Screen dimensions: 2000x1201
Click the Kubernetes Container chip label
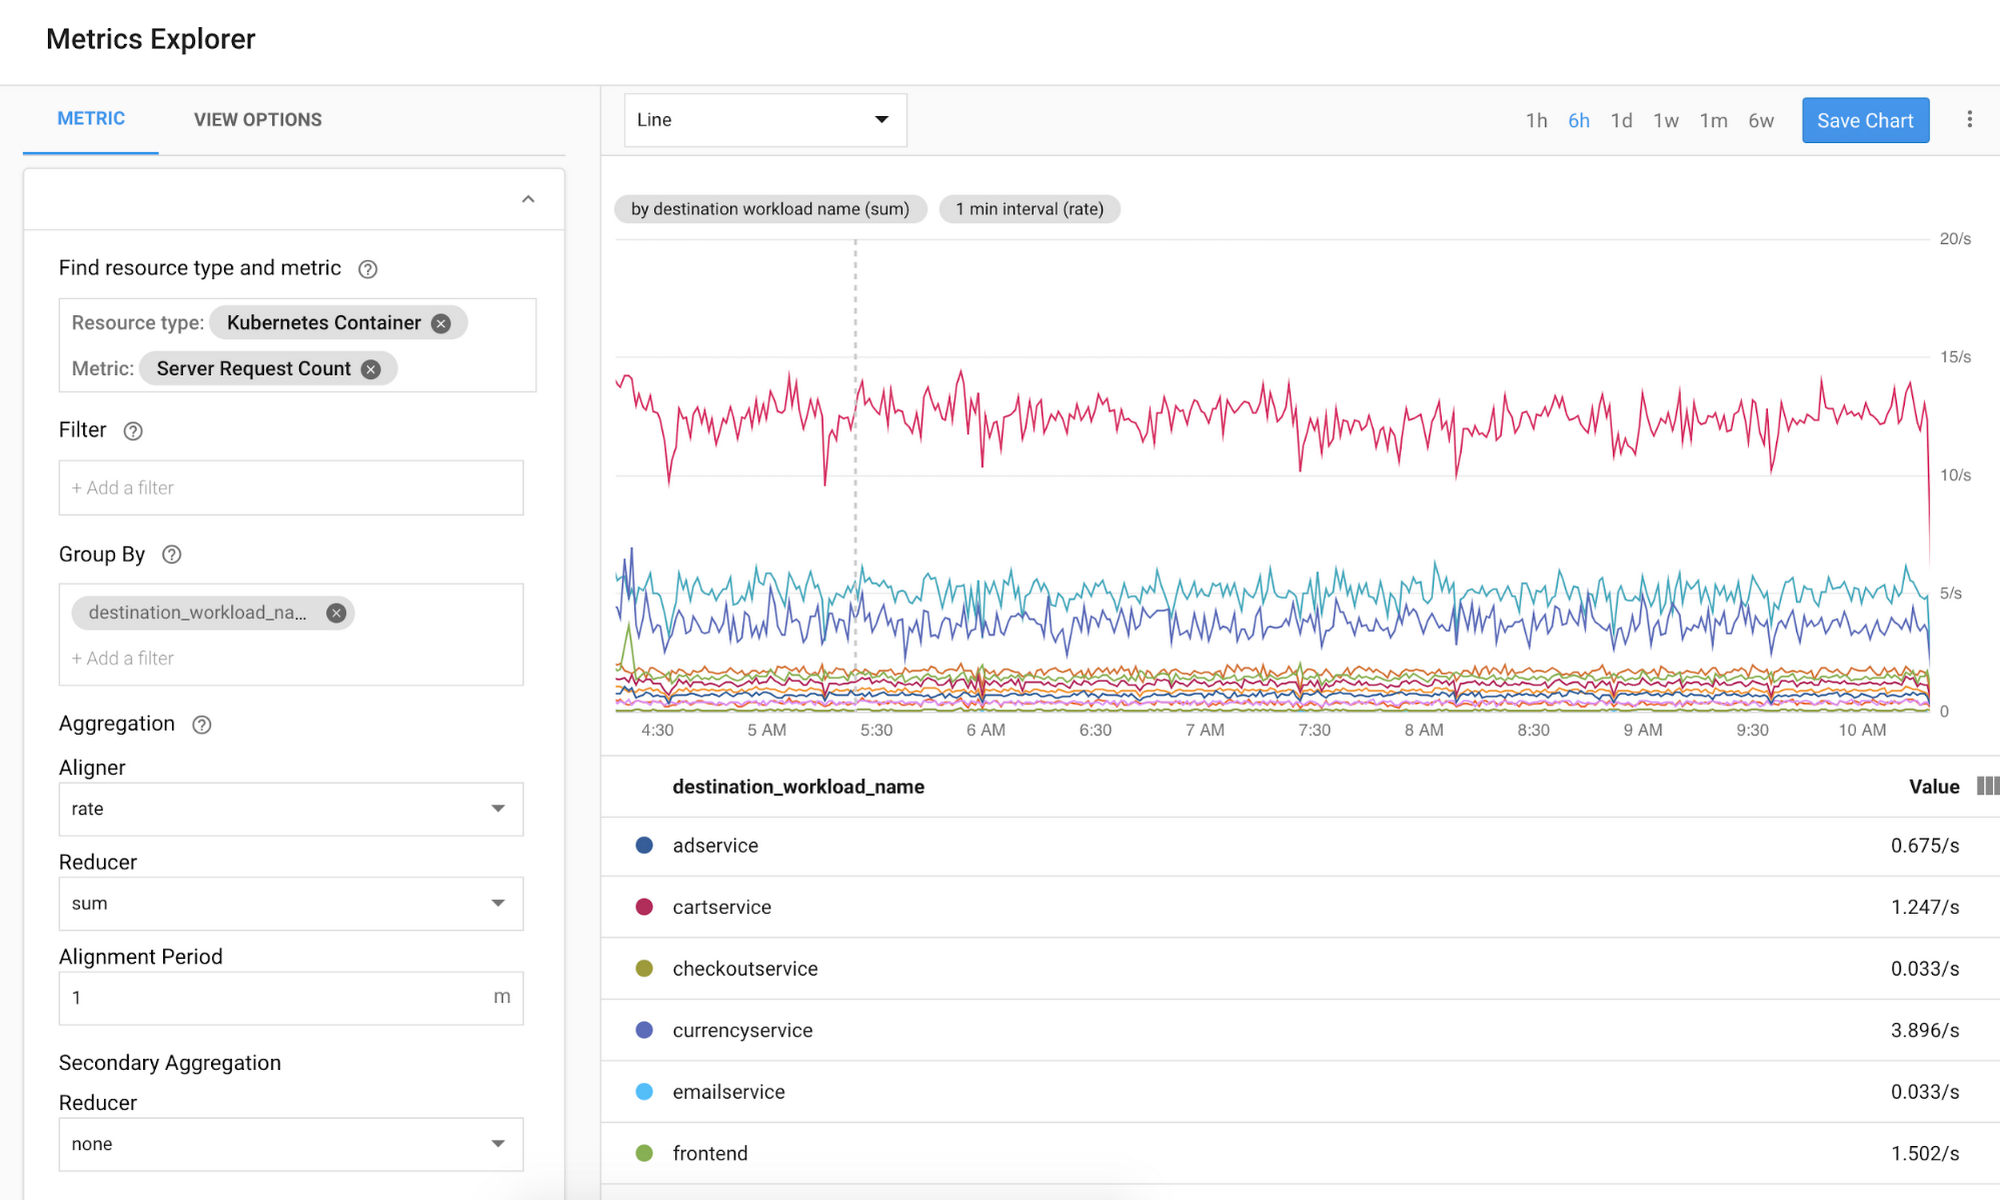pyautogui.click(x=324, y=323)
